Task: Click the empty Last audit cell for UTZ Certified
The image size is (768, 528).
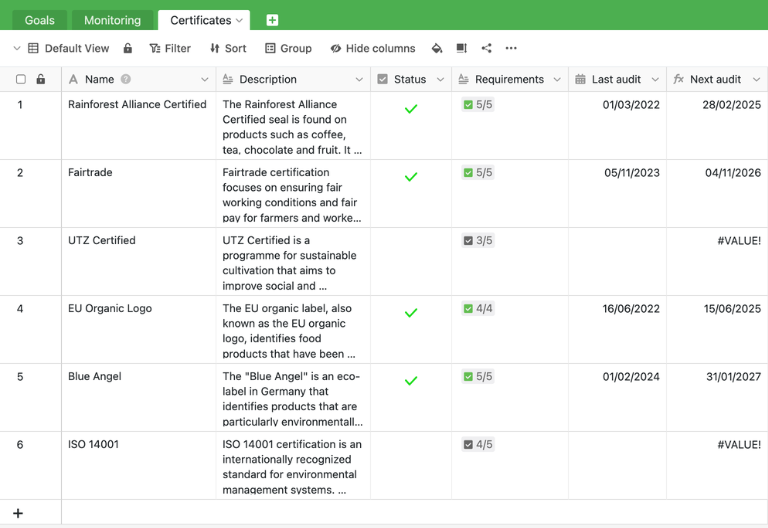Action: (617, 262)
